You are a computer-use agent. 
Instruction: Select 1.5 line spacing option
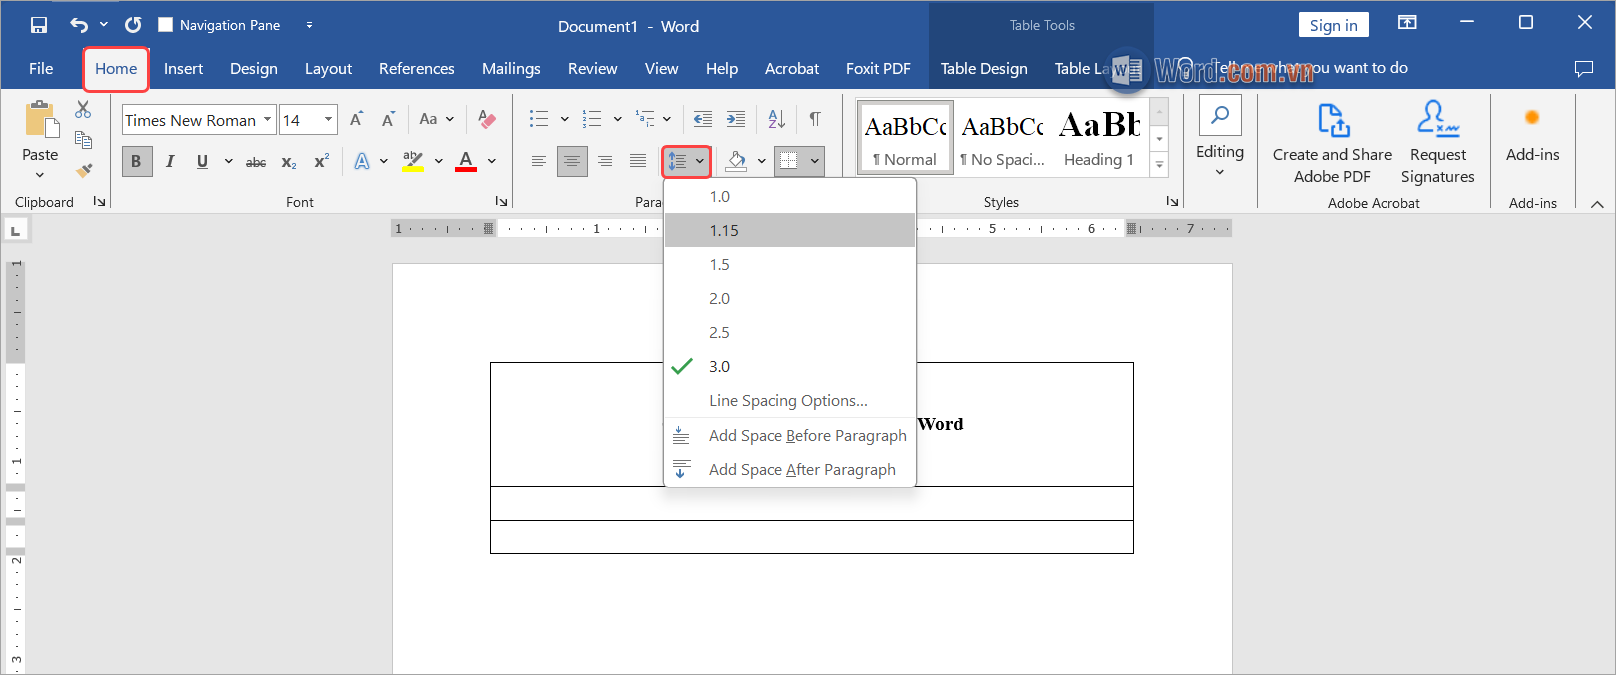coord(719,265)
